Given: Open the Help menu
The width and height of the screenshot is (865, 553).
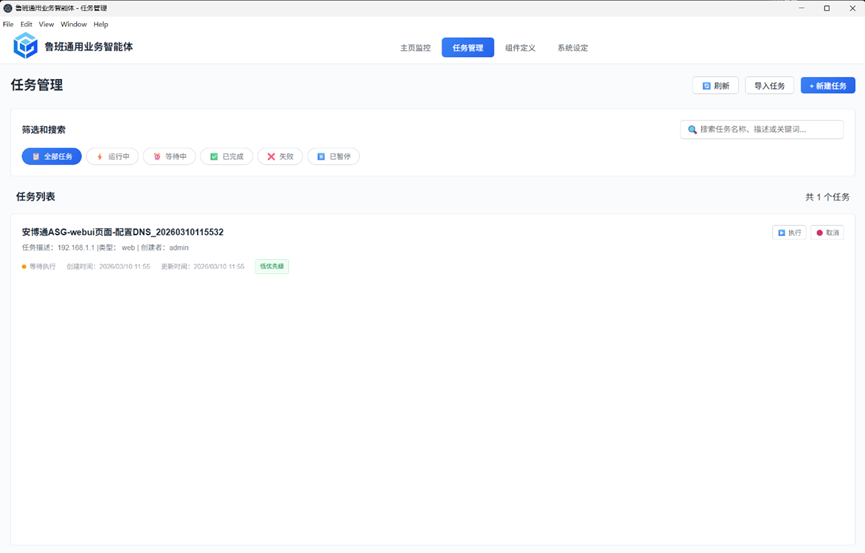Looking at the screenshot, I should 101,24.
